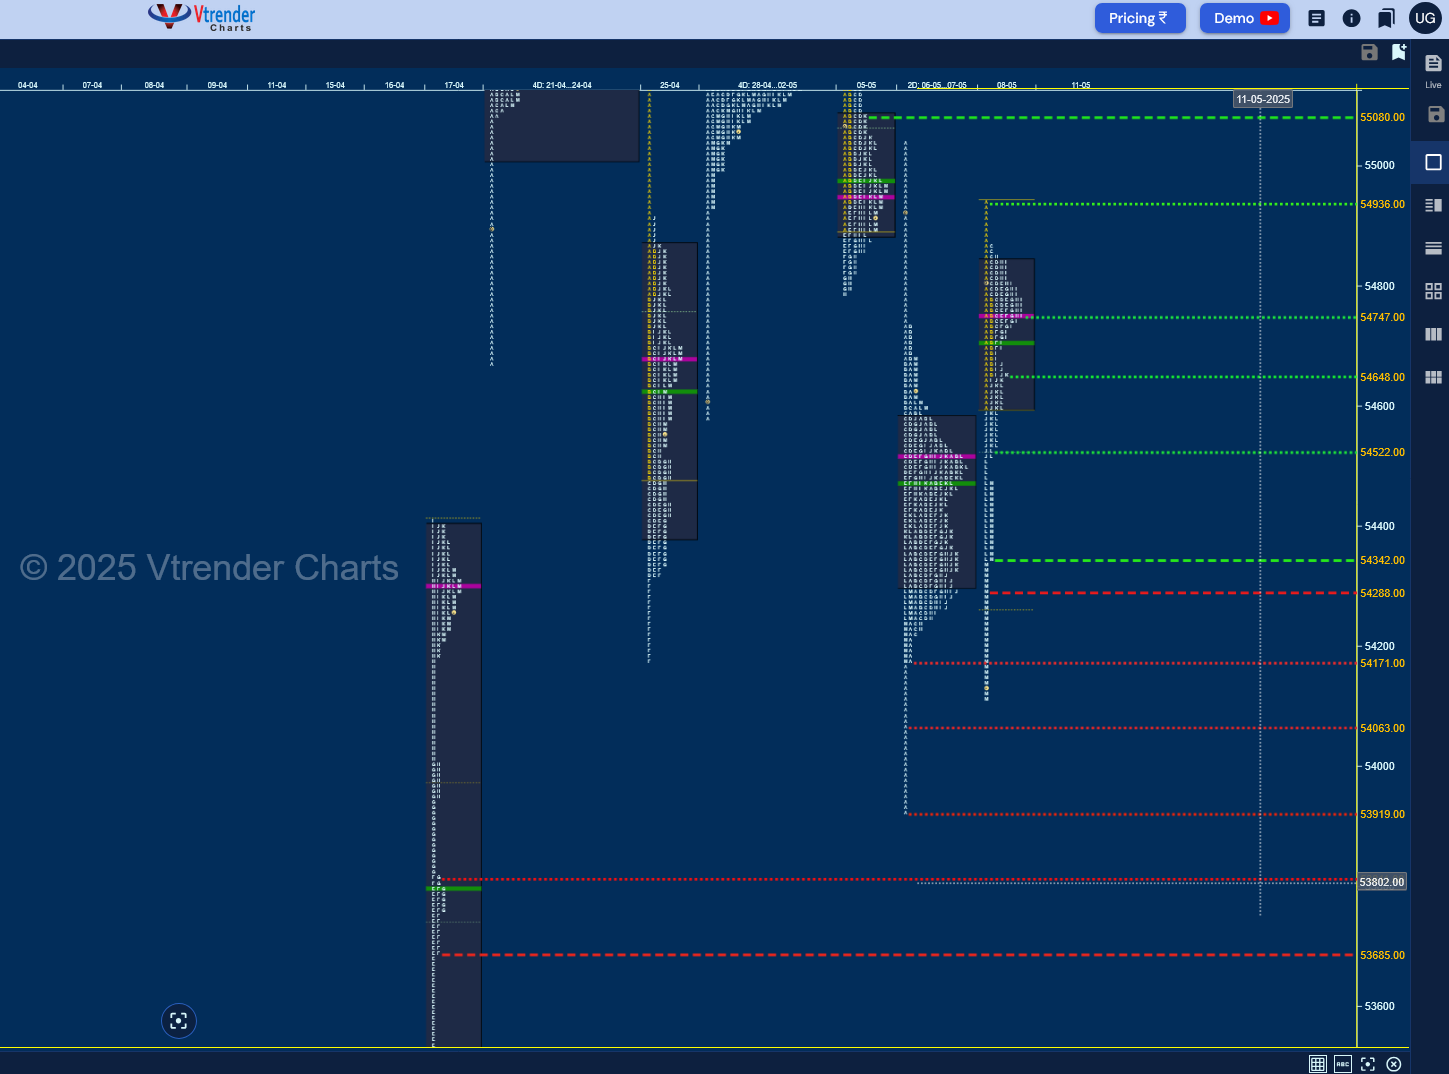Switch to four-square grid layout icon
This screenshot has width=1449, height=1074.
1433,291
